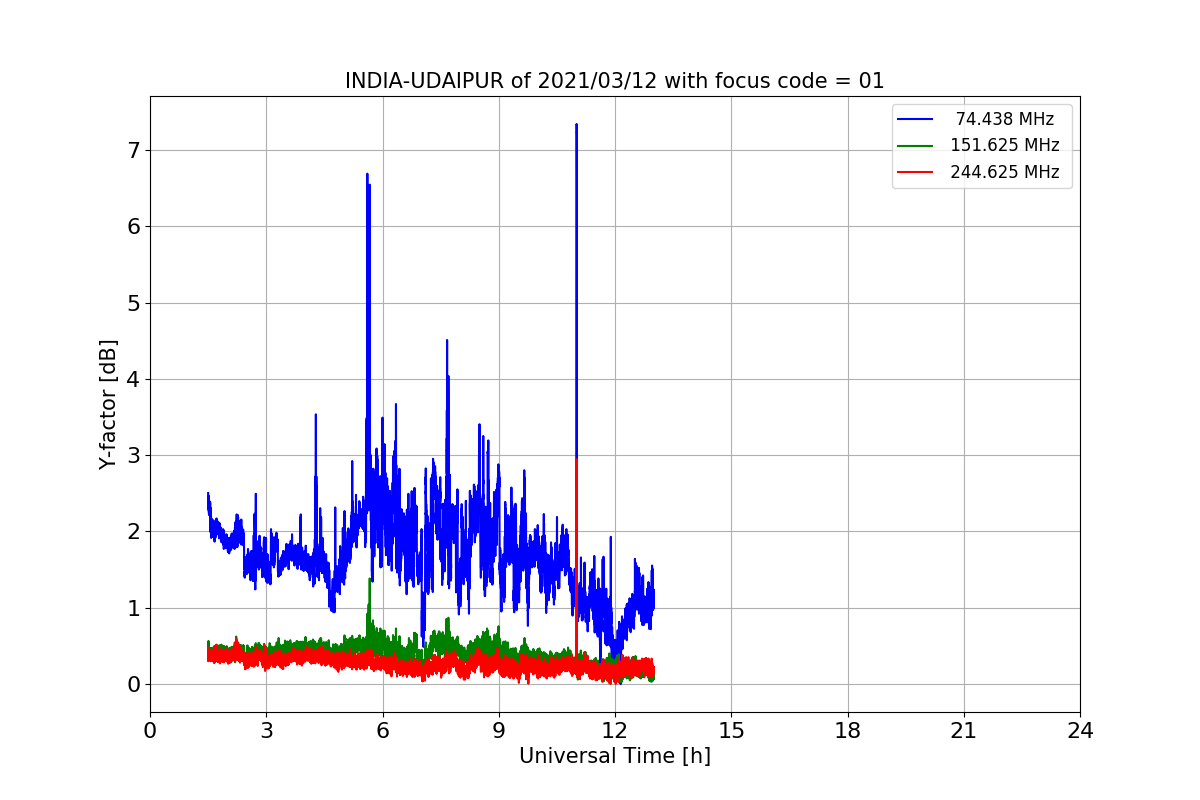Click x-axis tick label 3
The height and width of the screenshot is (800, 1200).
(x=266, y=731)
